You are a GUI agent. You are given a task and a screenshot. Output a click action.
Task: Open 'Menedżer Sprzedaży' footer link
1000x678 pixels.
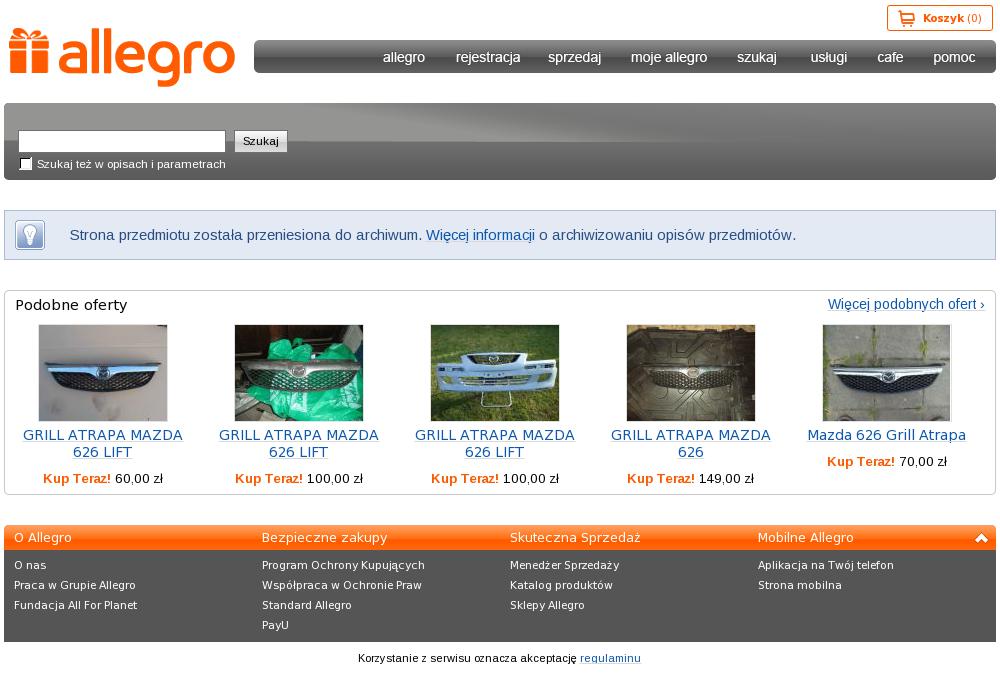coord(564,565)
